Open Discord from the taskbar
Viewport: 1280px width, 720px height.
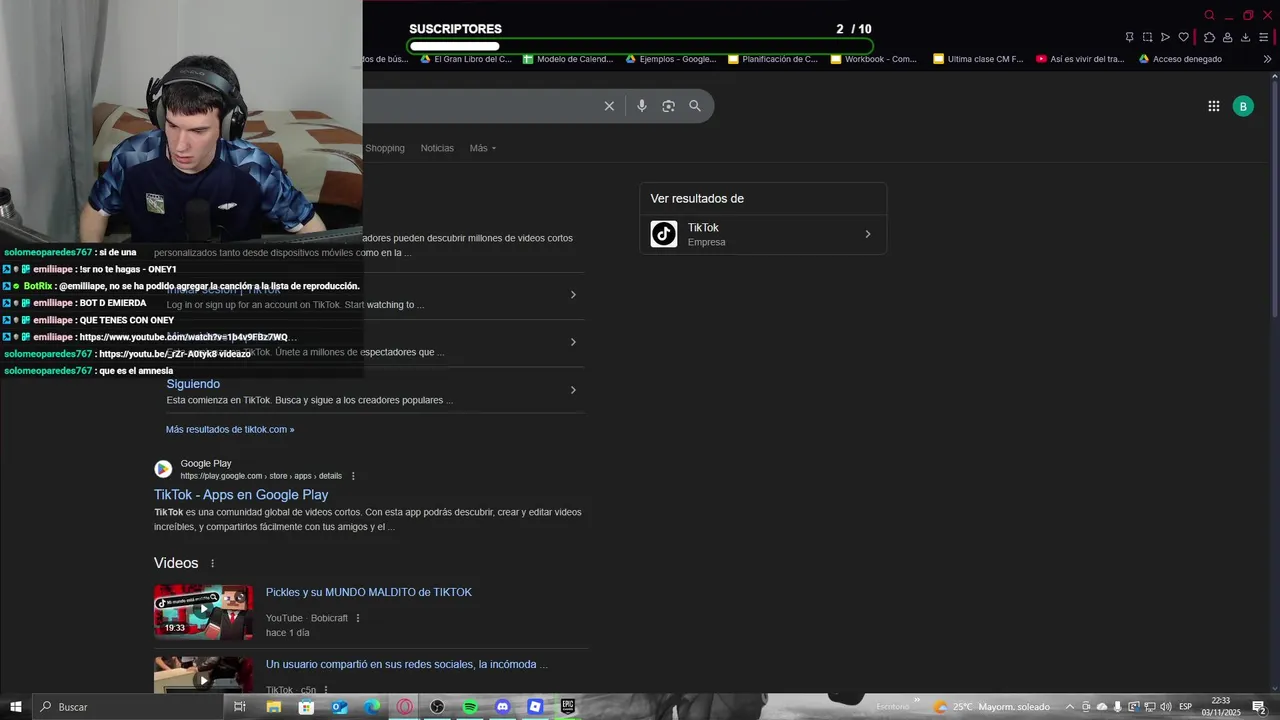pyautogui.click(x=503, y=707)
